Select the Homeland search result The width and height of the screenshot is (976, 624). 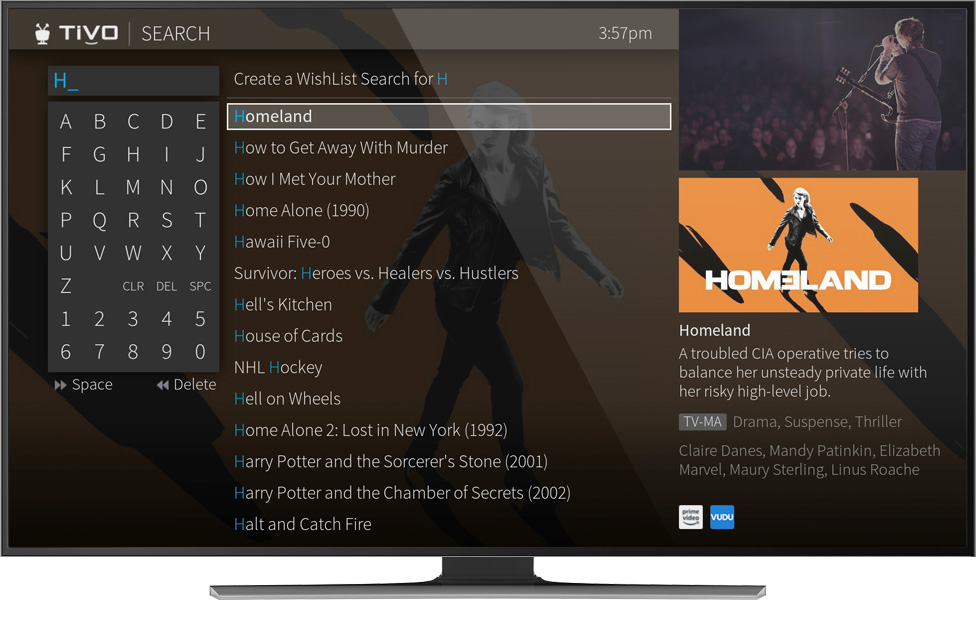tap(449, 116)
